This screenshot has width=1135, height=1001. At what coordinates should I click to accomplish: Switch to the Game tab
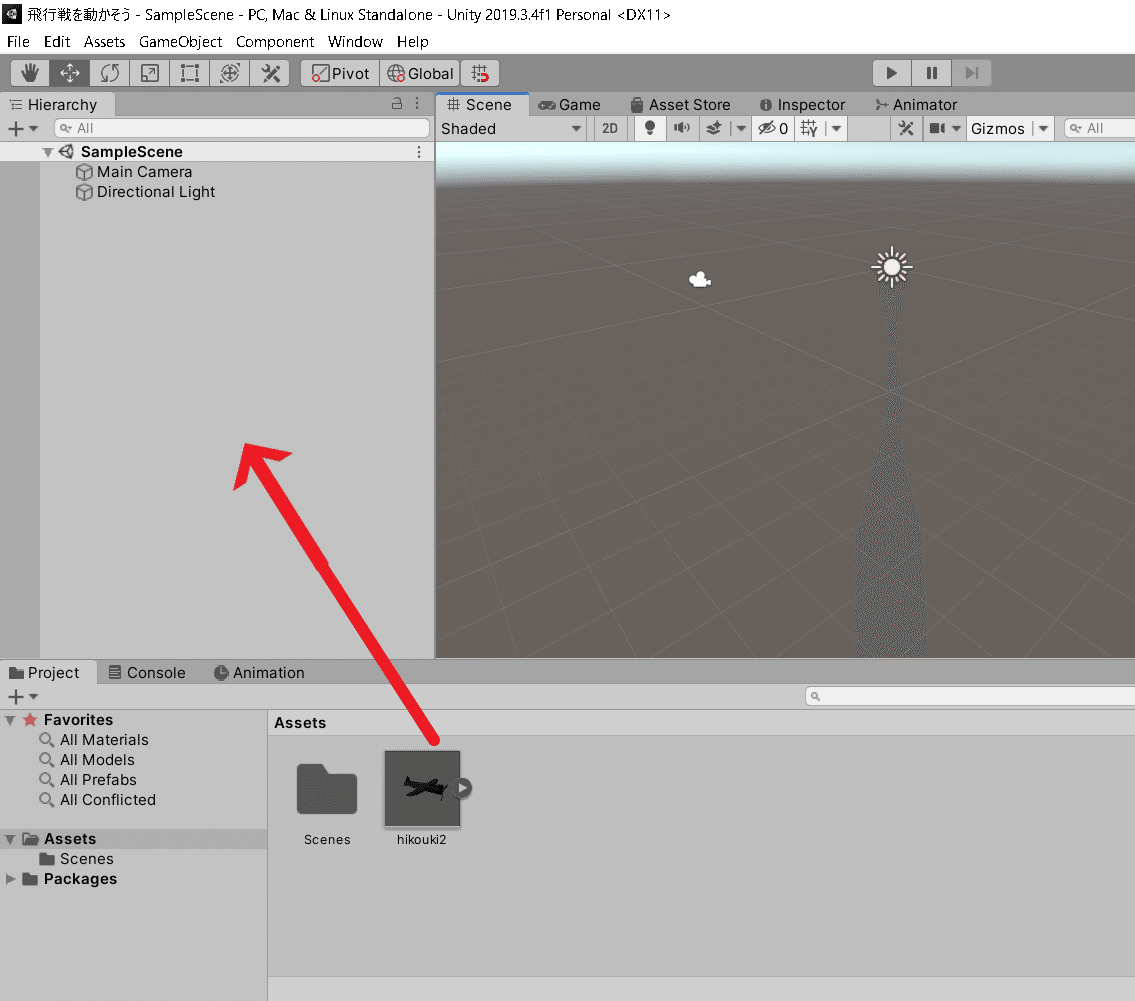570,104
